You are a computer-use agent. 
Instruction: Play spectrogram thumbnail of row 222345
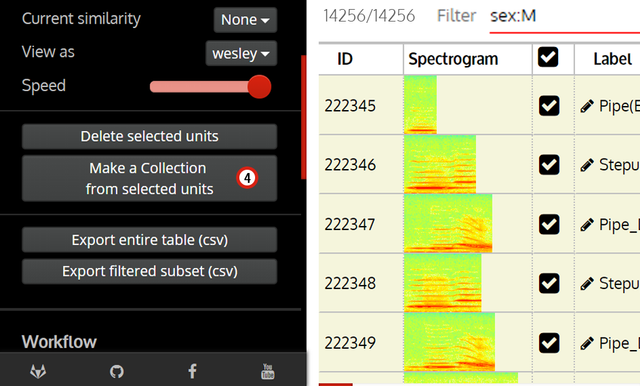[x=420, y=104]
